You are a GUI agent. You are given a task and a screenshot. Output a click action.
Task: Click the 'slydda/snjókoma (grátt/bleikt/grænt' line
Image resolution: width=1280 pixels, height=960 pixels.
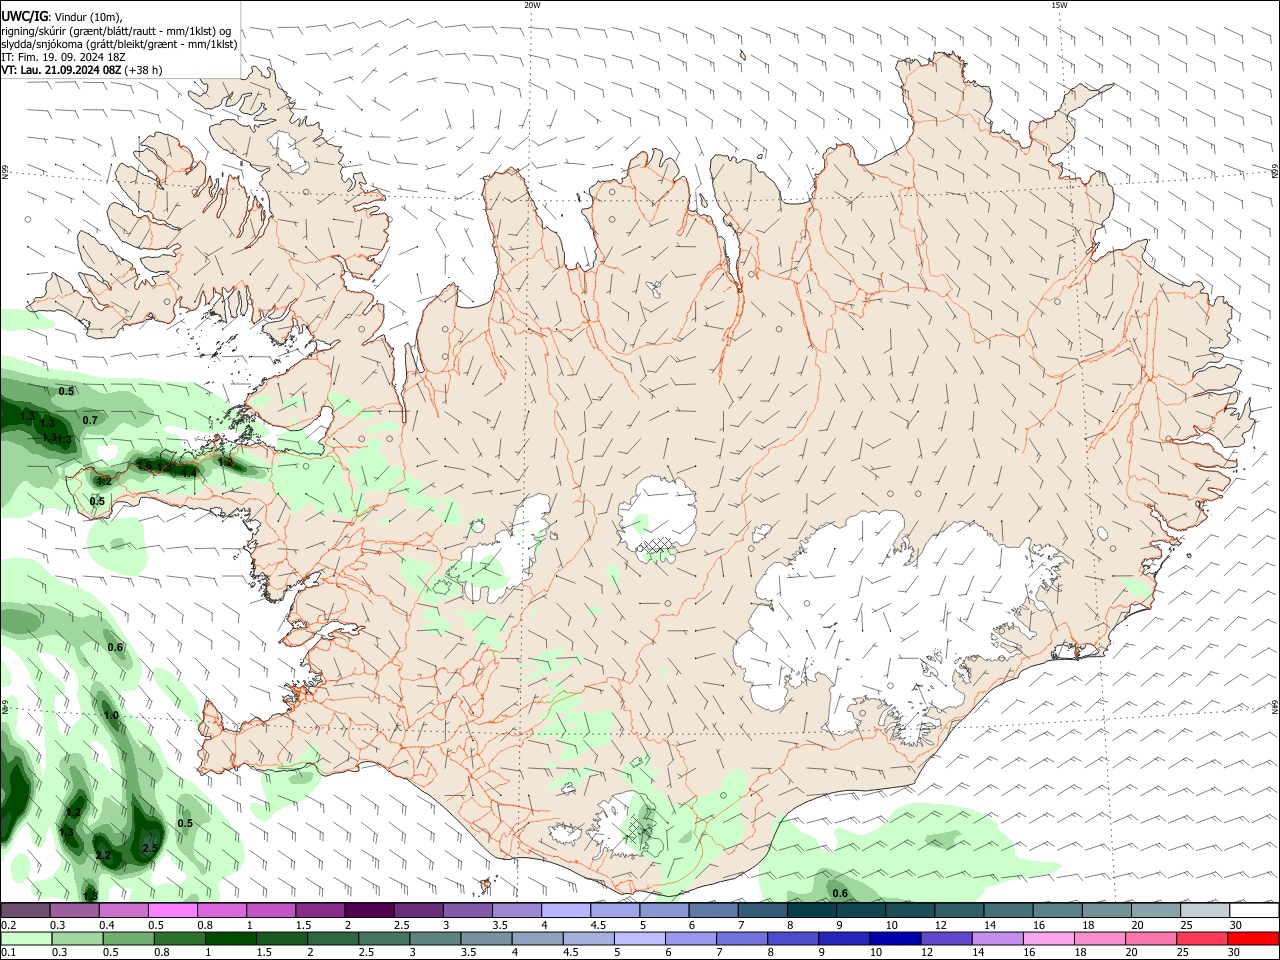click(119, 44)
